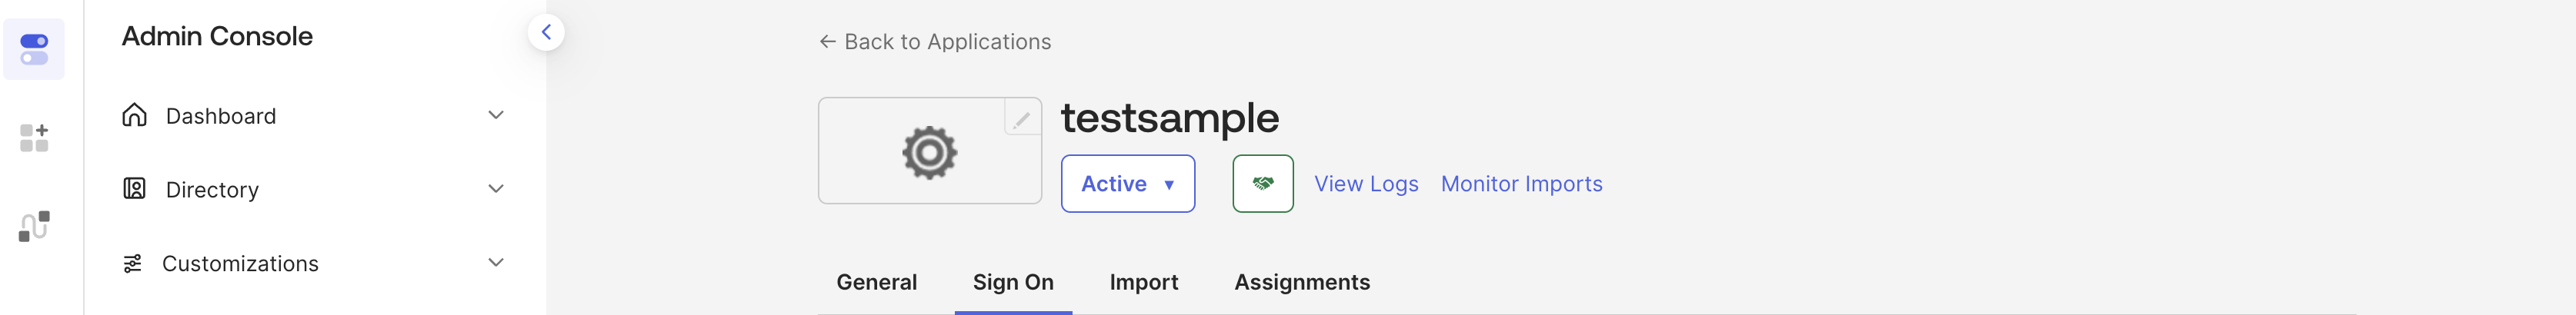Click the View Logs link
The width and height of the screenshot is (2576, 315).
pyautogui.click(x=1365, y=184)
